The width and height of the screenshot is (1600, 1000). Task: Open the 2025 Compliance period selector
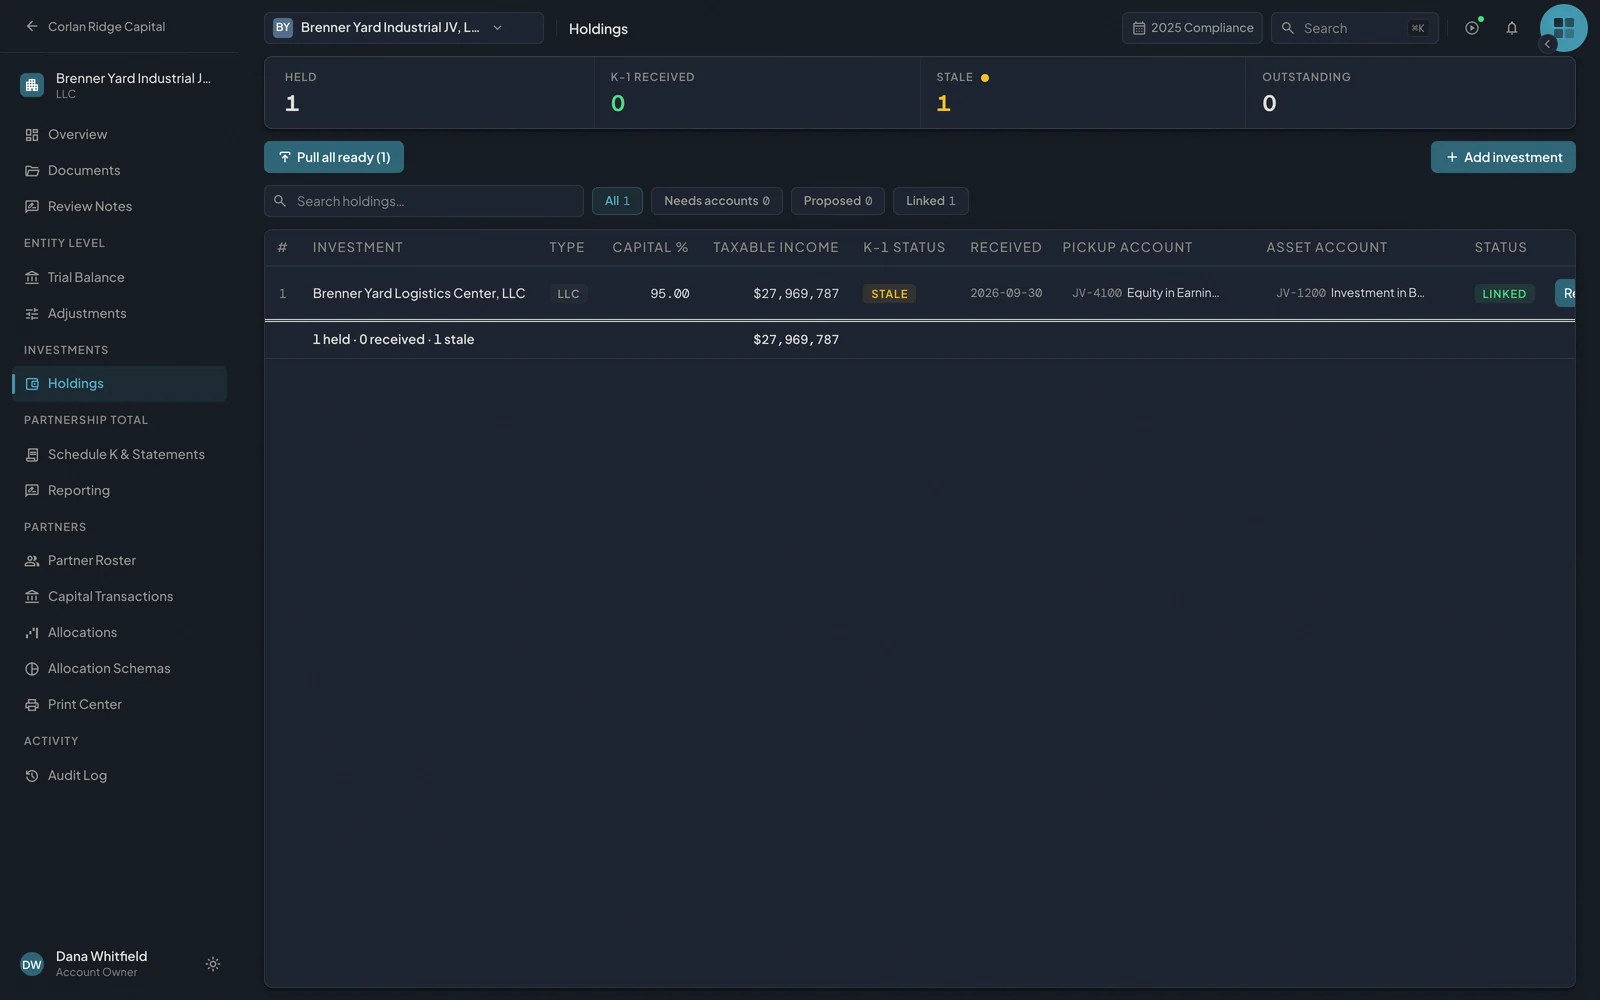[x=1192, y=28]
